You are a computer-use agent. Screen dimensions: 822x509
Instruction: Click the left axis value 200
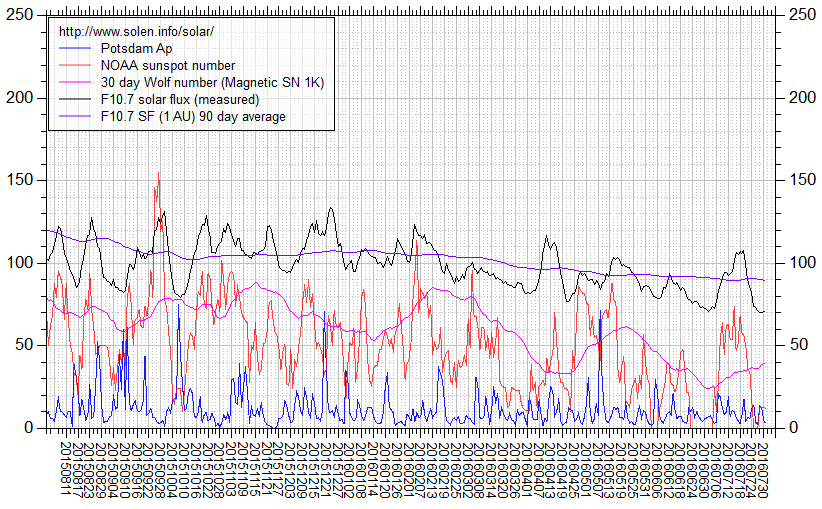tap(19, 98)
